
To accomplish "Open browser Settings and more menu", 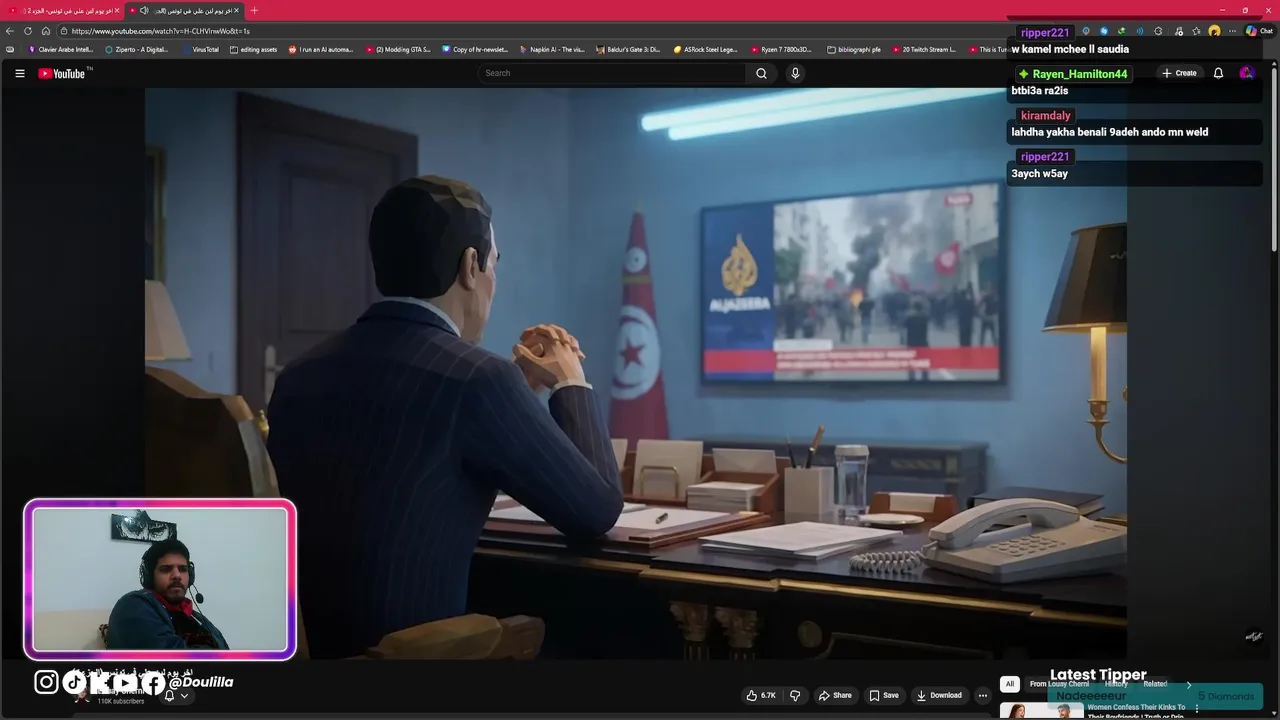I will tap(1232, 31).
